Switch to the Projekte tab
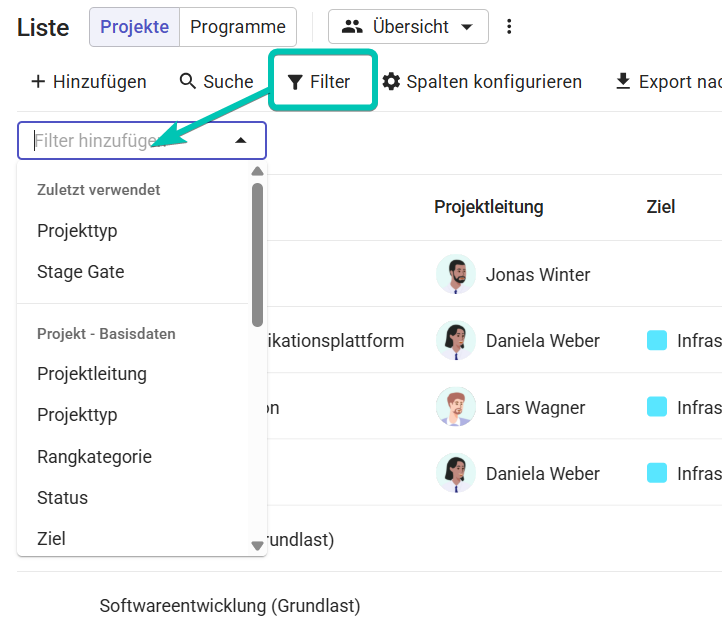This screenshot has height=629, width=722. pyautogui.click(x=134, y=27)
